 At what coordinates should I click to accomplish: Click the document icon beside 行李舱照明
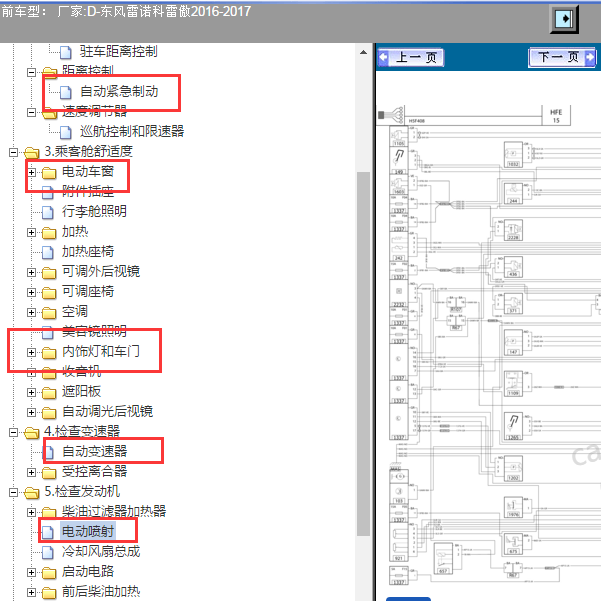coord(48,212)
